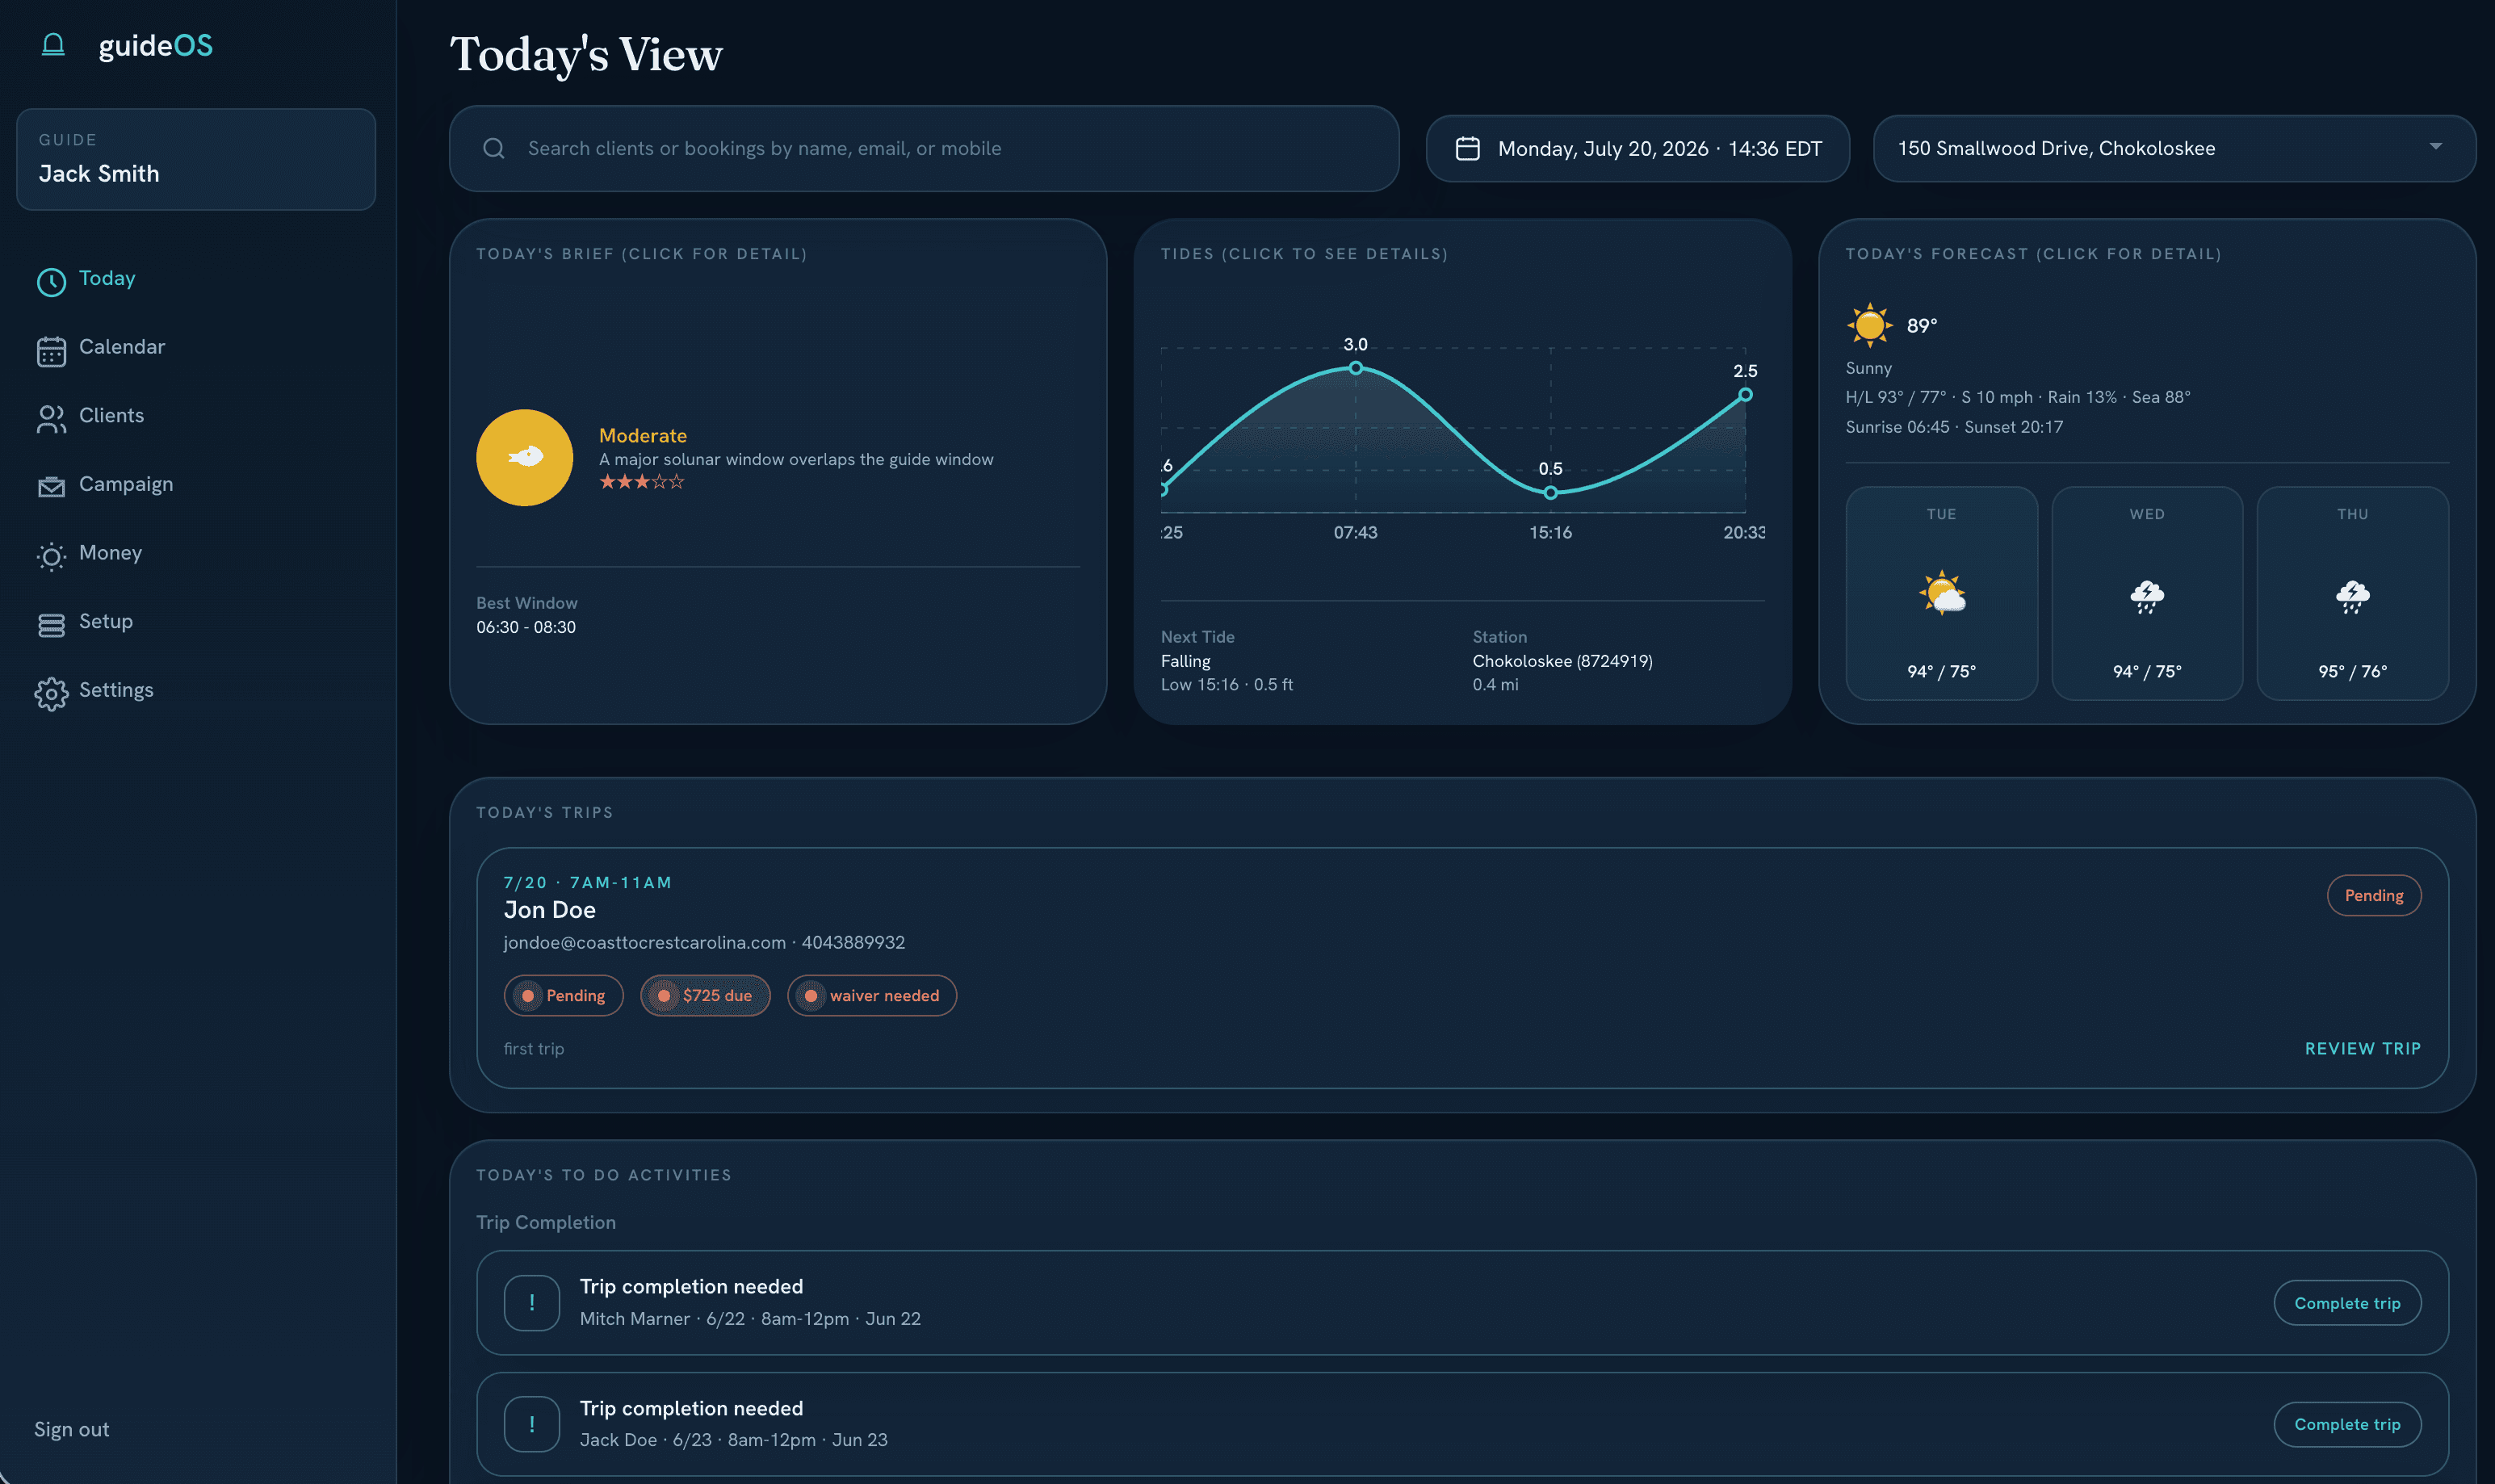Open the Calendar page
2495x1484 pixels.
coord(122,347)
